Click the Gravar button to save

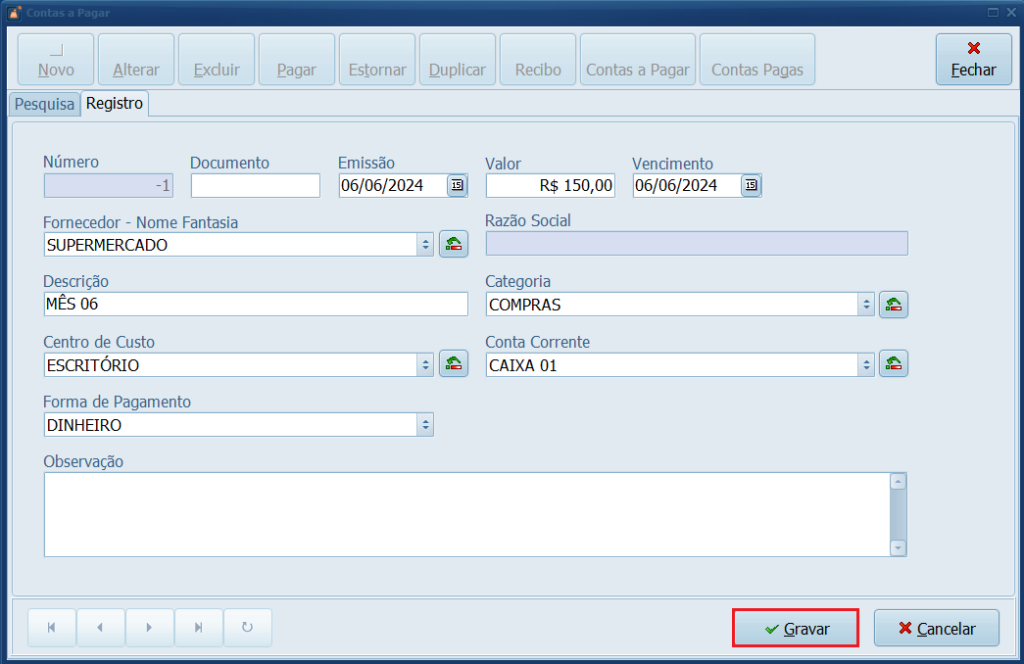[x=796, y=629]
